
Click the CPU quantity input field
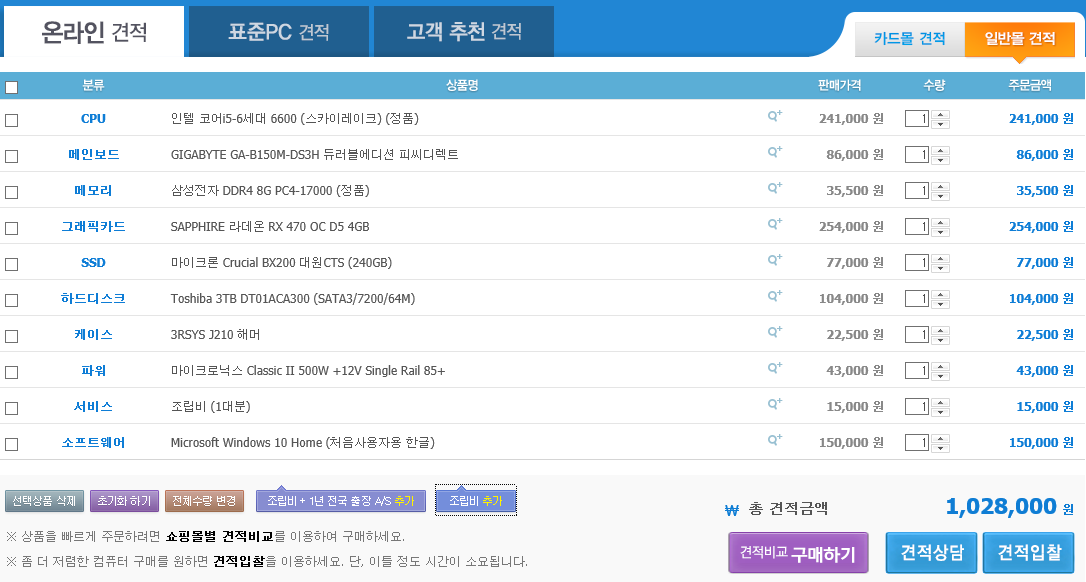pos(916,118)
